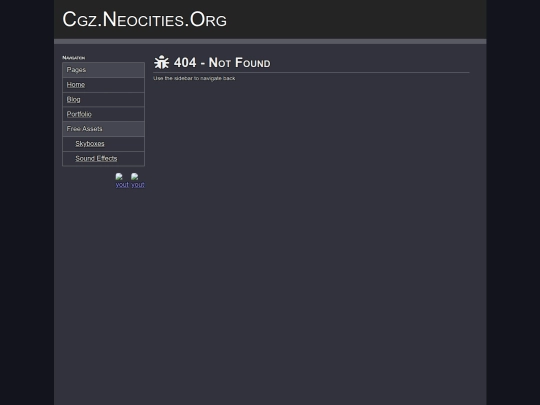
Task: Open the Home page link
Action: pos(76,85)
